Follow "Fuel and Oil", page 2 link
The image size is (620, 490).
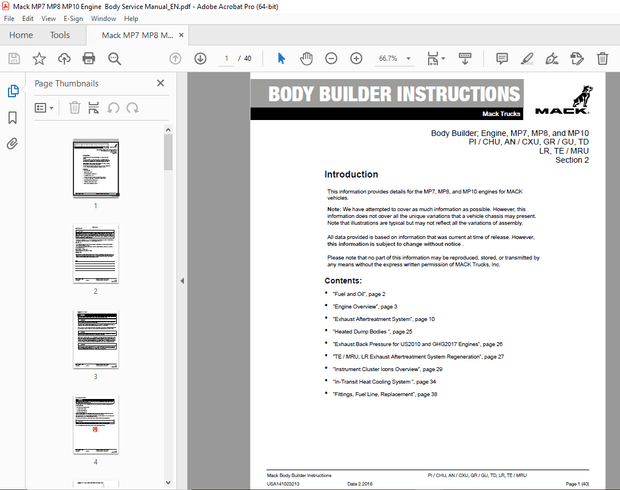(x=359, y=294)
